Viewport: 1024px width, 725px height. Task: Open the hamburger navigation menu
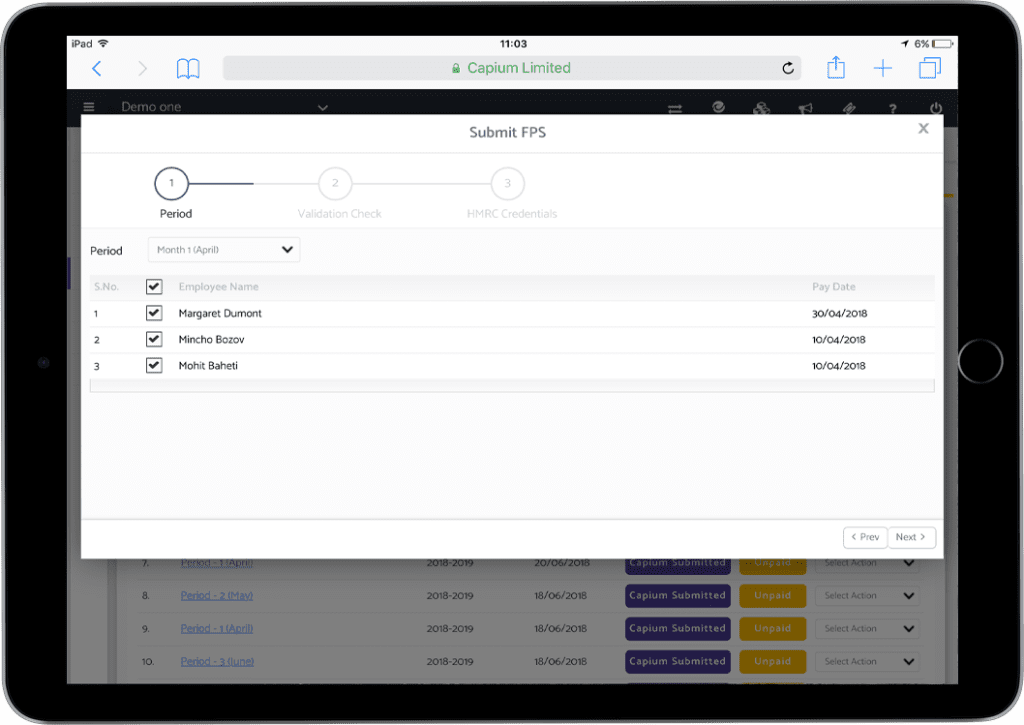[89, 107]
